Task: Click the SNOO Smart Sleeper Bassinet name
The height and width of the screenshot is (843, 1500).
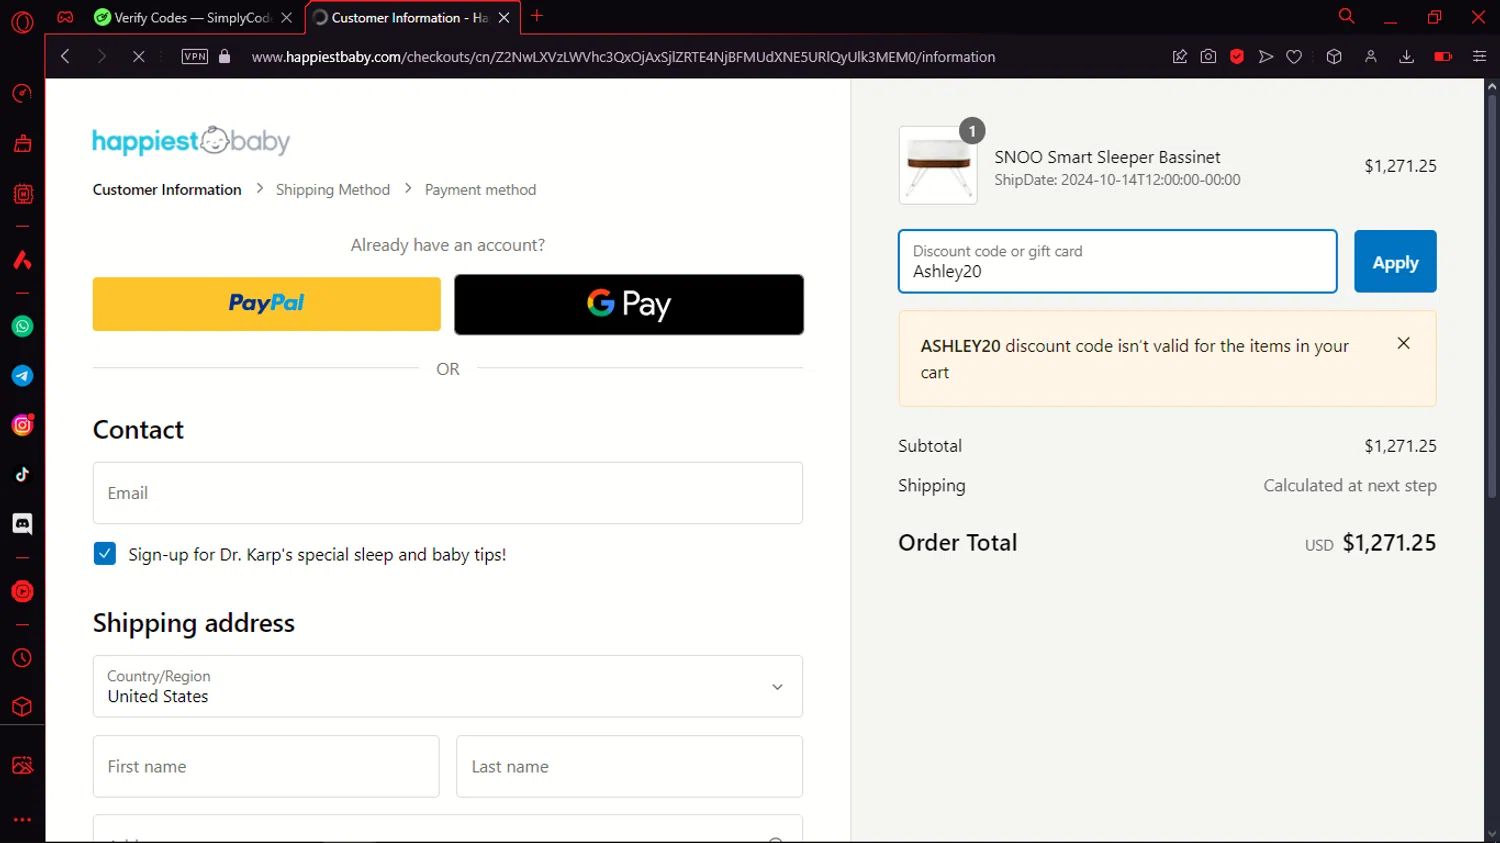Action: click(x=1107, y=157)
